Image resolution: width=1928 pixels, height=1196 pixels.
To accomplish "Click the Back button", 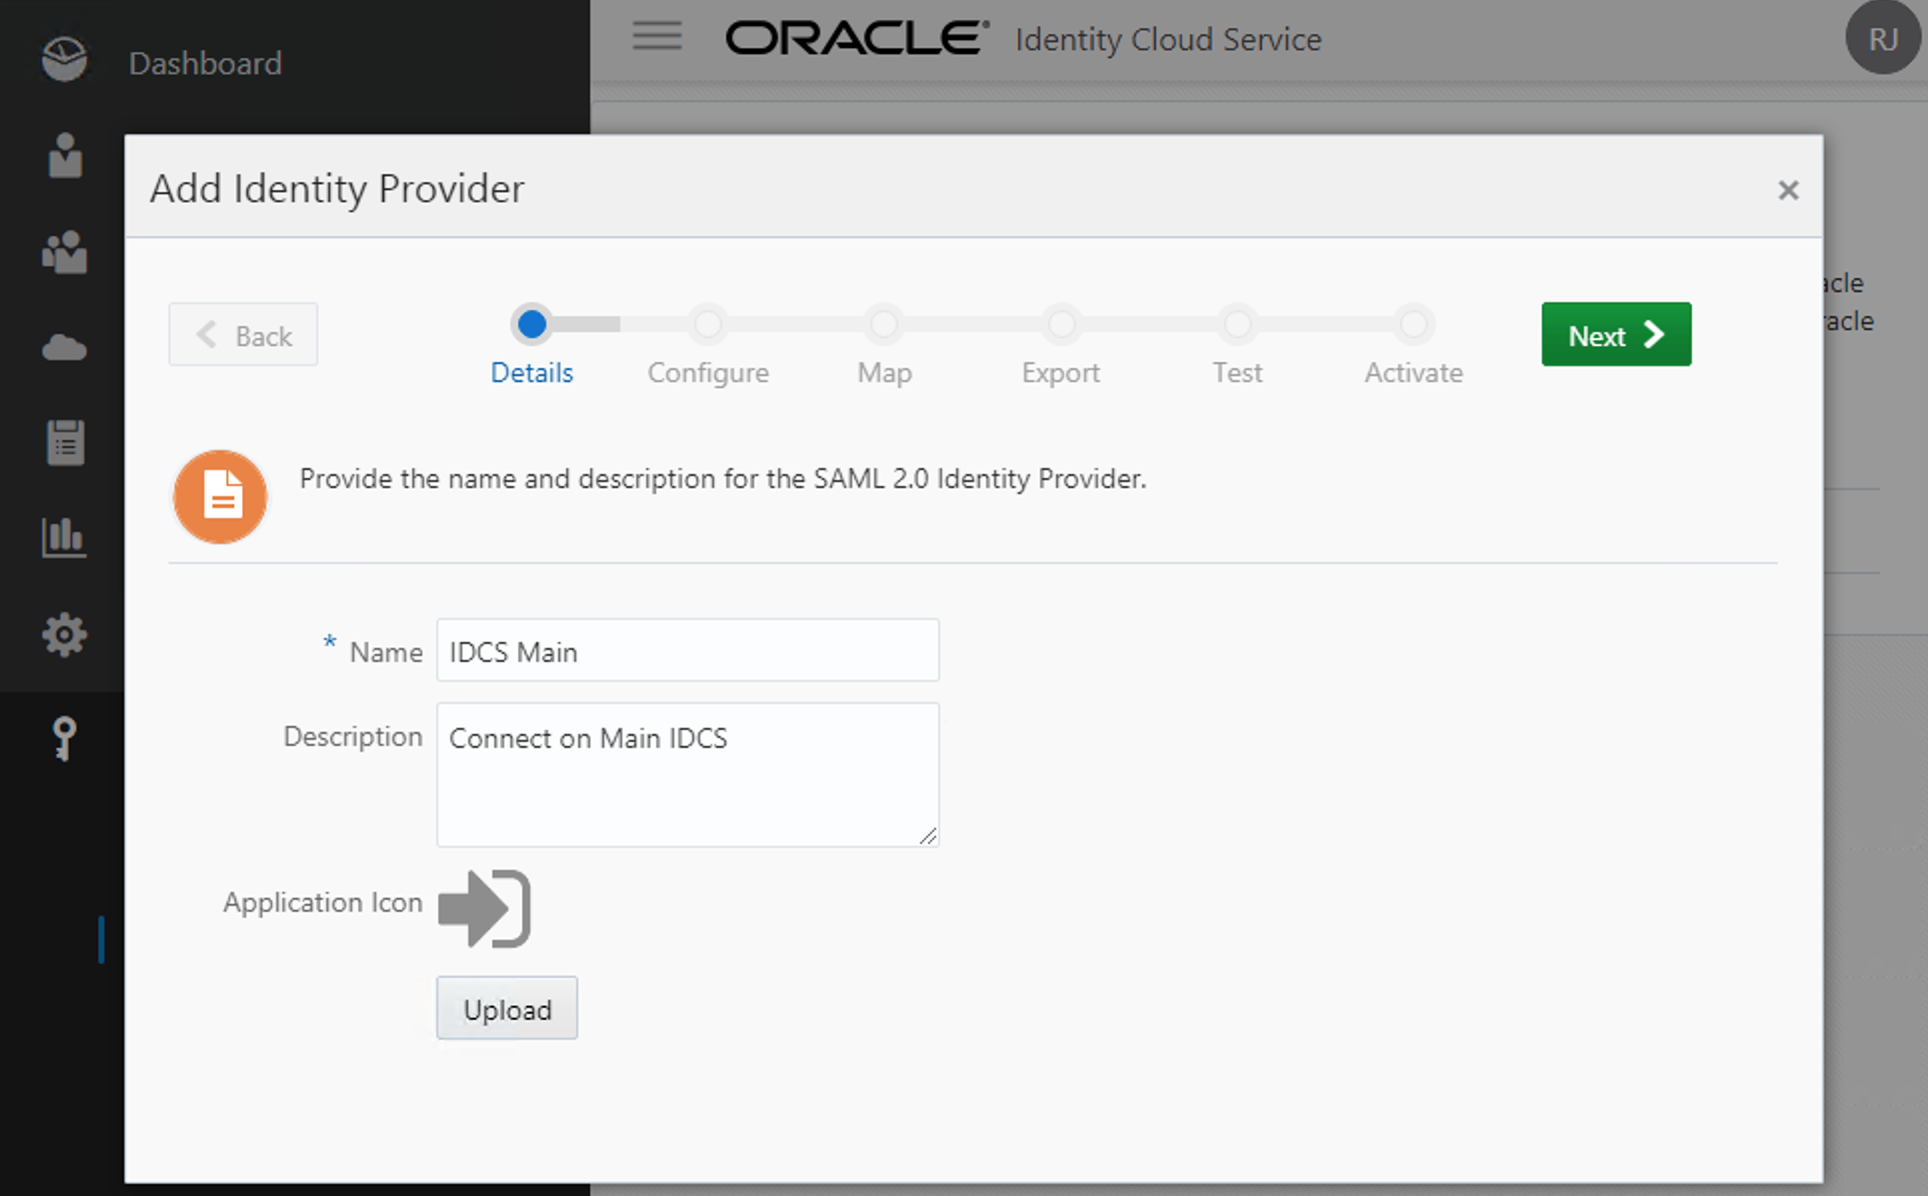I will (x=243, y=334).
